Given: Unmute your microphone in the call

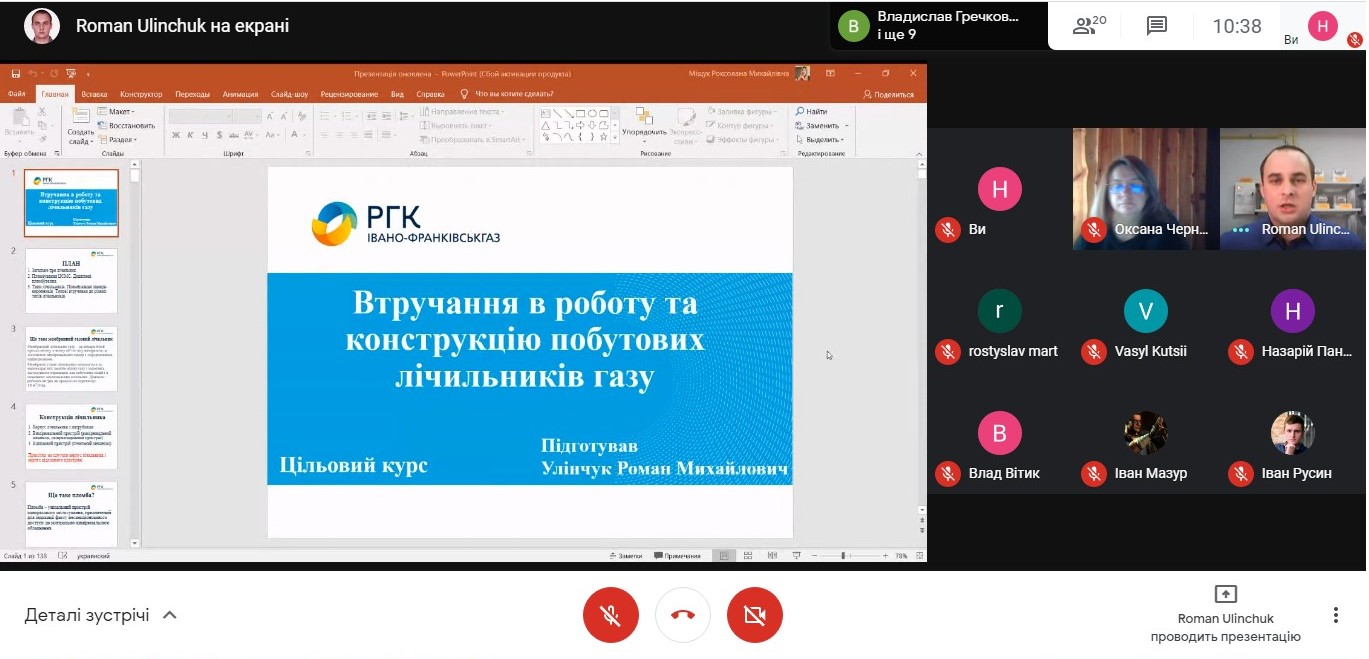Looking at the screenshot, I should click(611, 615).
